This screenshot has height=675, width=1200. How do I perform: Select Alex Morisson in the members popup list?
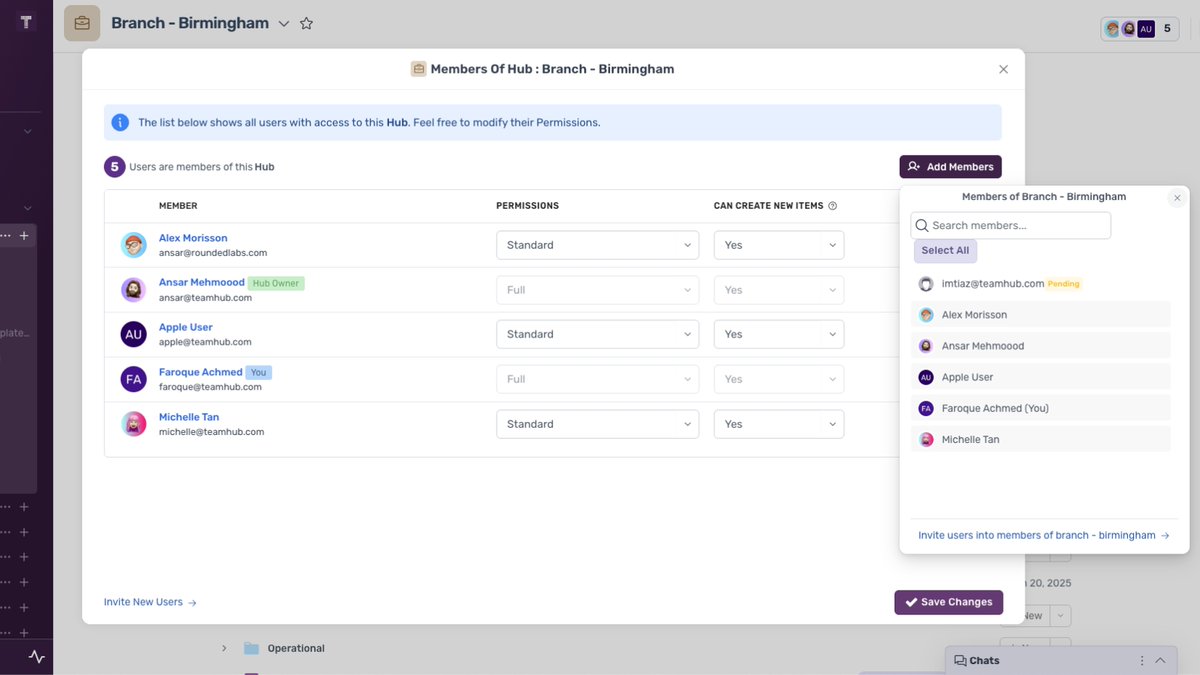coord(1041,315)
